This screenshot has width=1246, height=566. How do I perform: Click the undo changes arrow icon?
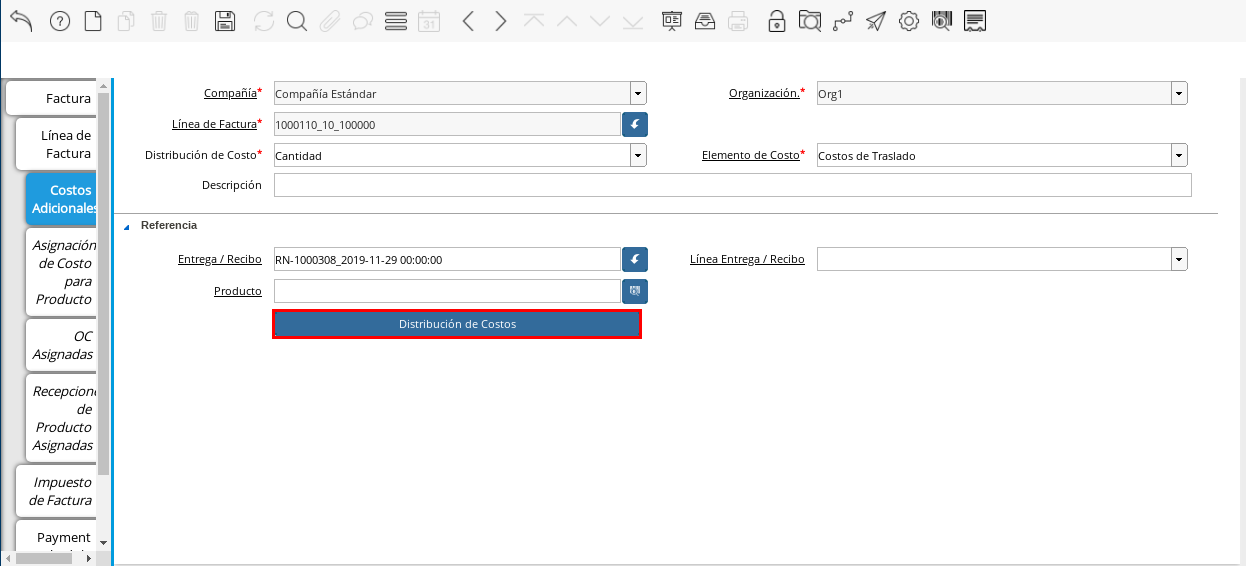21,21
